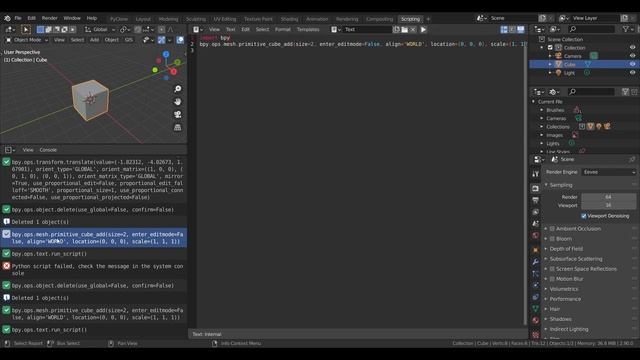Adjust the Render samples field

coord(608,197)
